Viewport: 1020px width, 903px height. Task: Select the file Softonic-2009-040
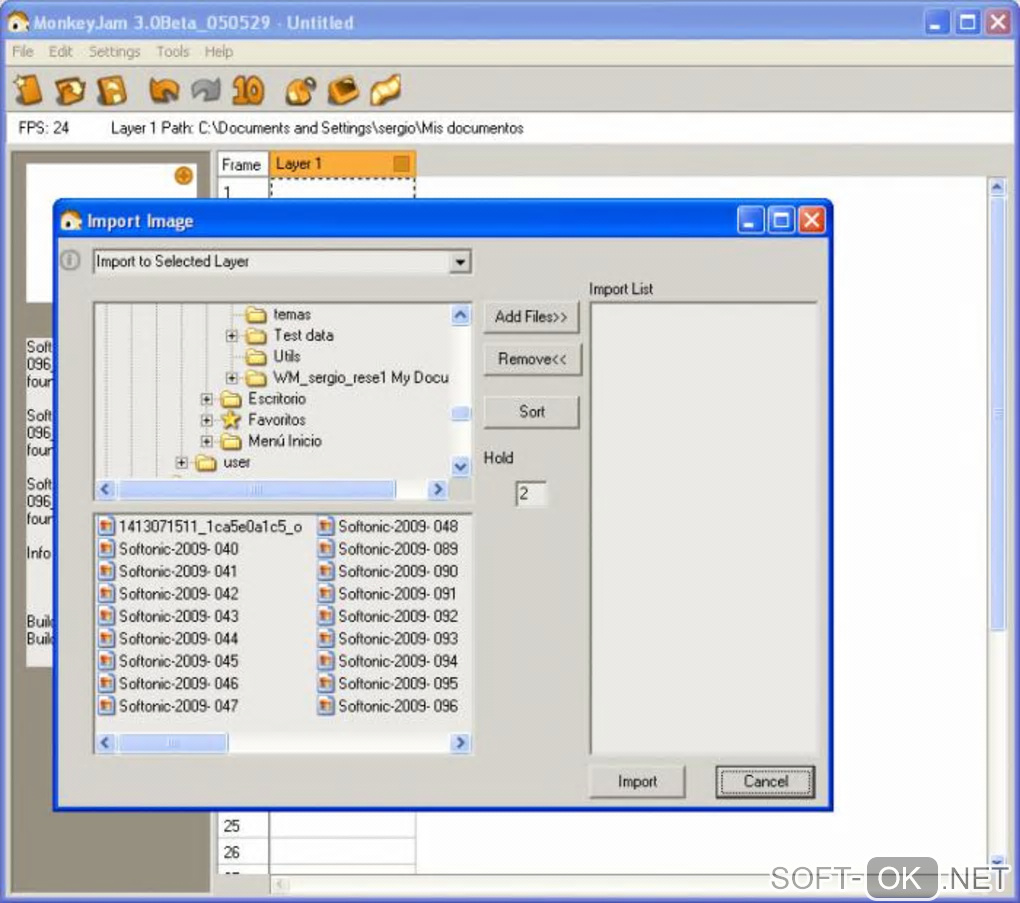click(169, 548)
